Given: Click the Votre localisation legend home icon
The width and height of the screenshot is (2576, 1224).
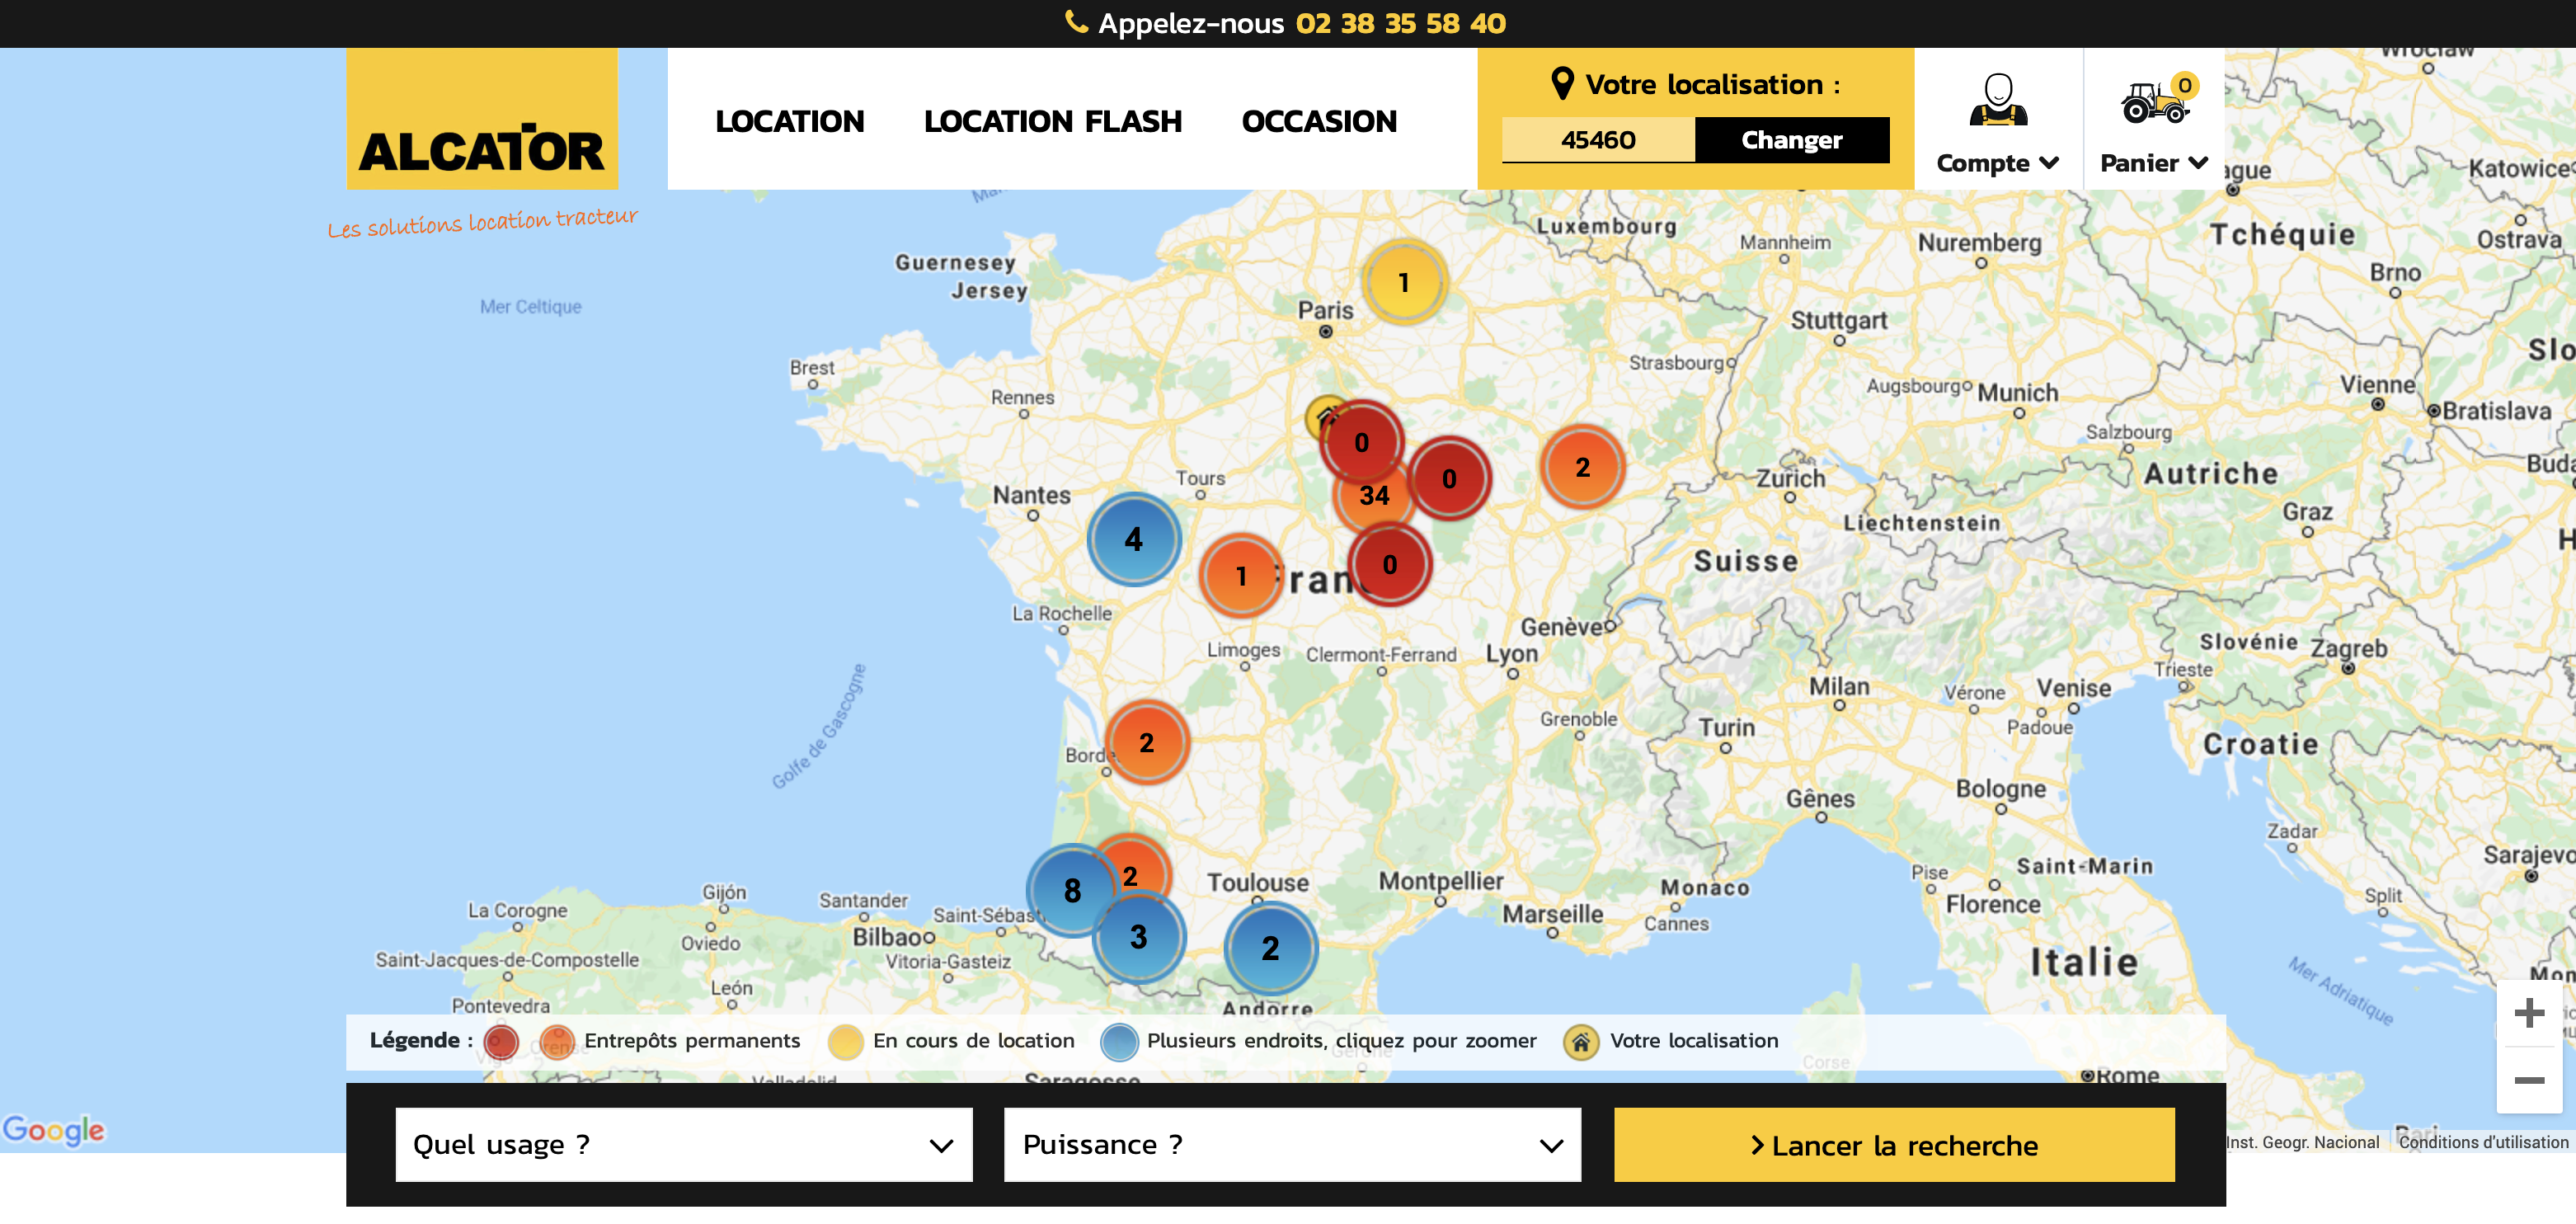Looking at the screenshot, I should (1580, 1042).
